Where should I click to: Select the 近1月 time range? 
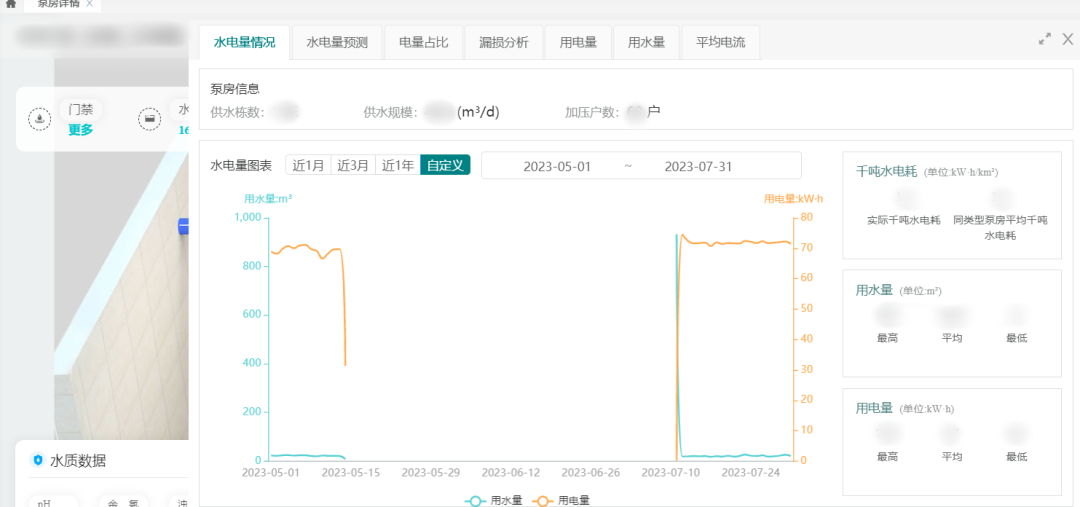(x=308, y=166)
